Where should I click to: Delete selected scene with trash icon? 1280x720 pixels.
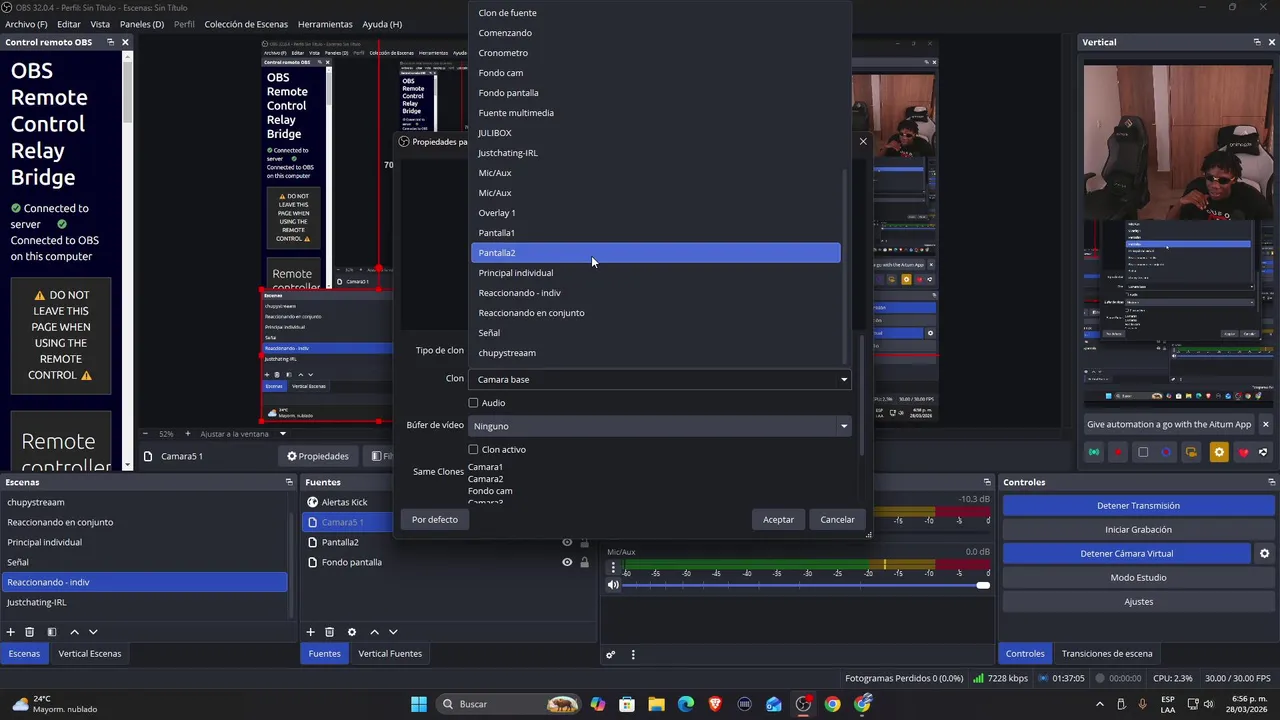[30, 632]
